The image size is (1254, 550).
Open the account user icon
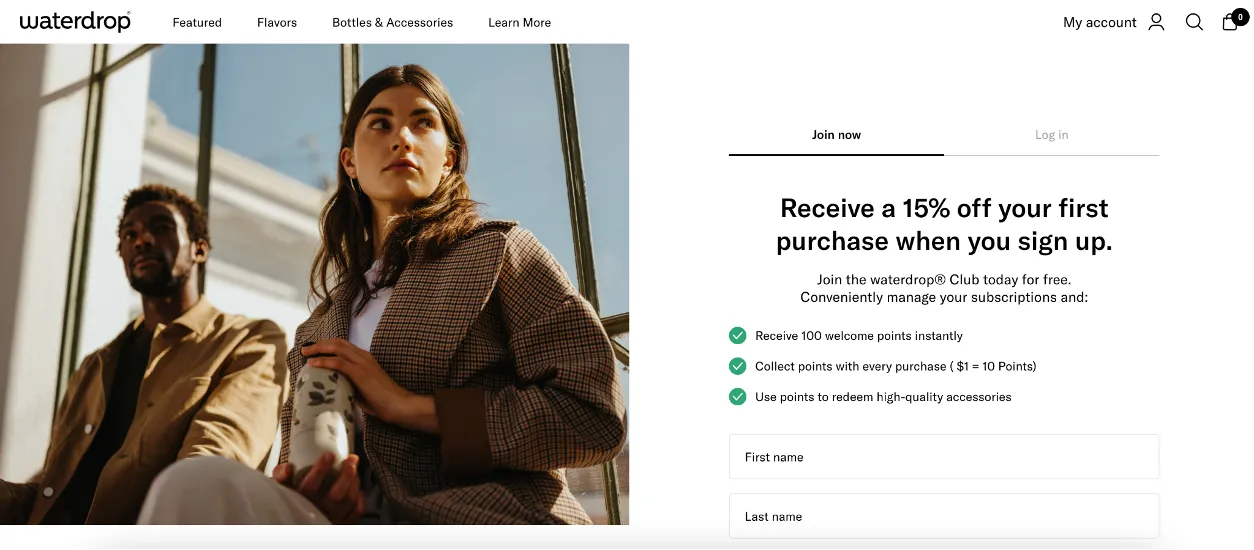1156,22
